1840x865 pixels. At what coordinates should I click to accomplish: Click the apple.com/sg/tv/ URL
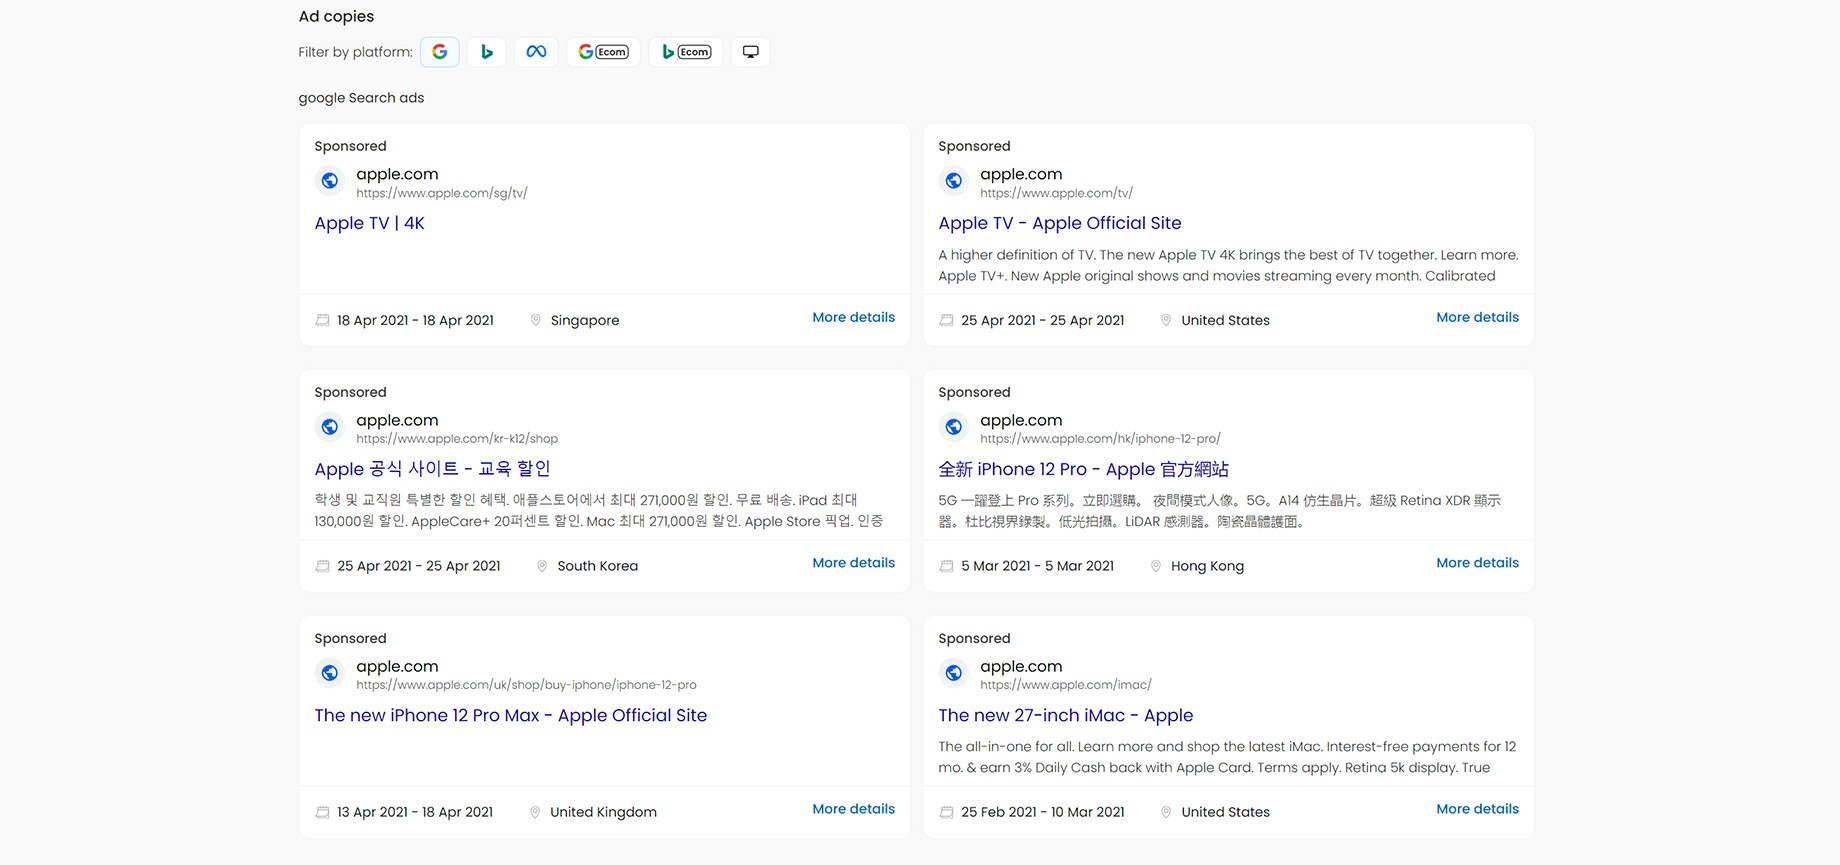click(442, 194)
